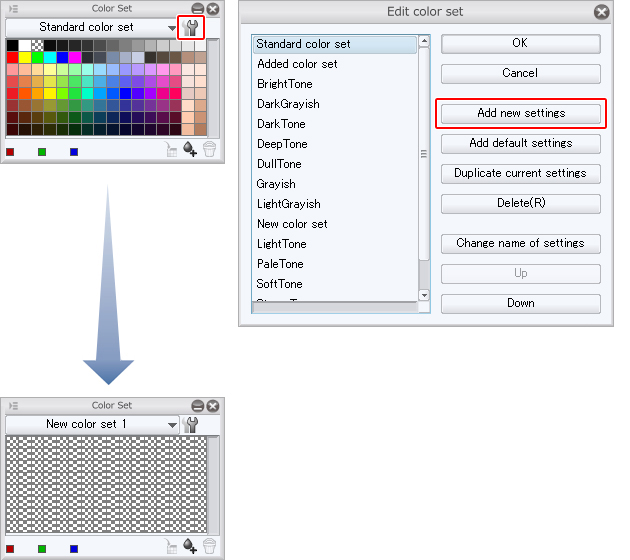Click the color set list scrollbar down arrow
The image size is (630, 560).
(424, 295)
